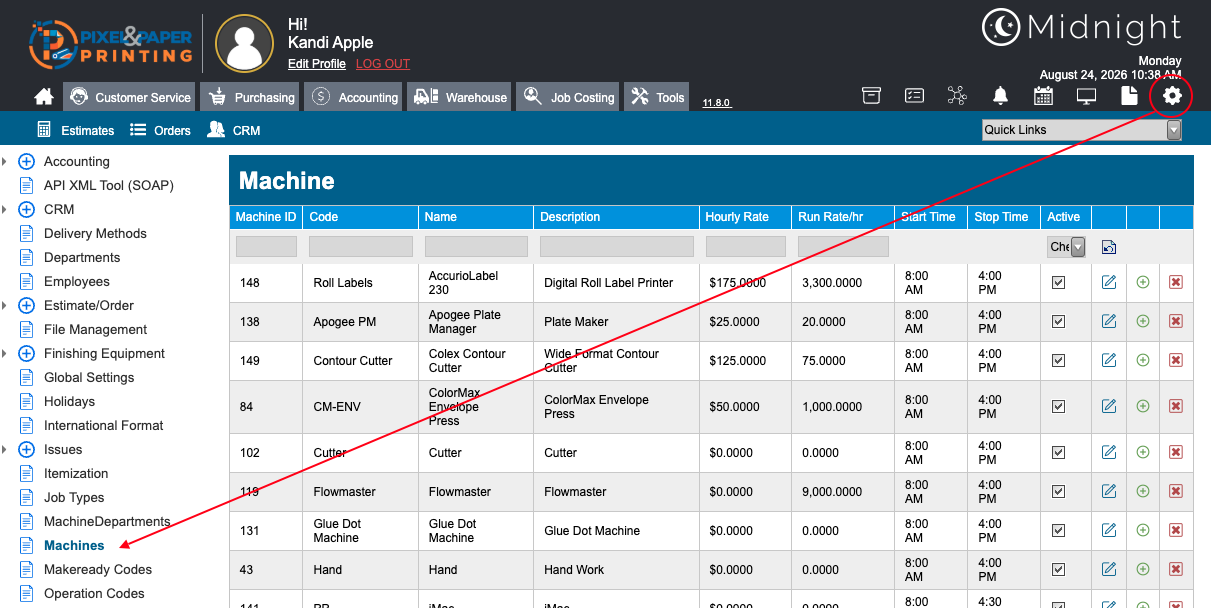This screenshot has width=1211, height=608.
Task: Open the Customer Service menu
Action: (x=130, y=97)
